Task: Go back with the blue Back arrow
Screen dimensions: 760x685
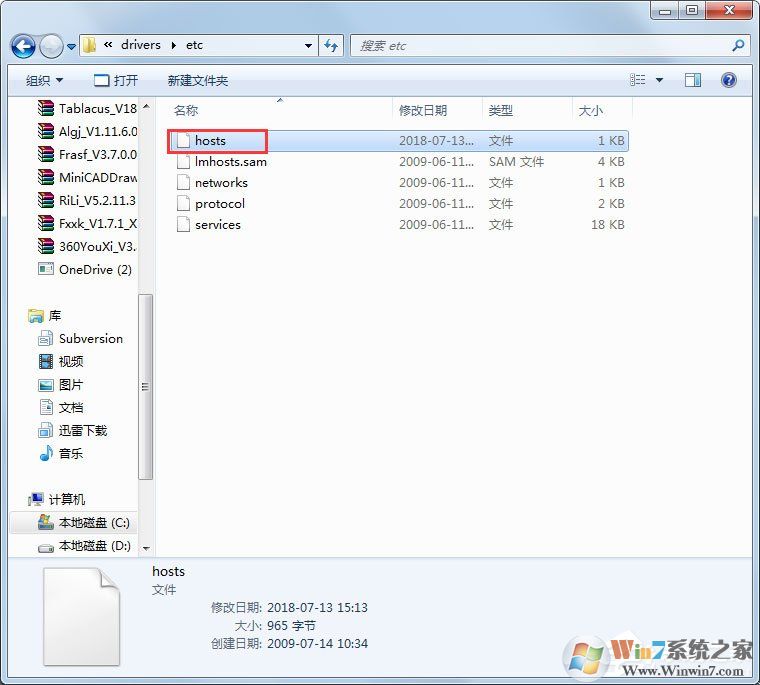Action: coord(23,47)
